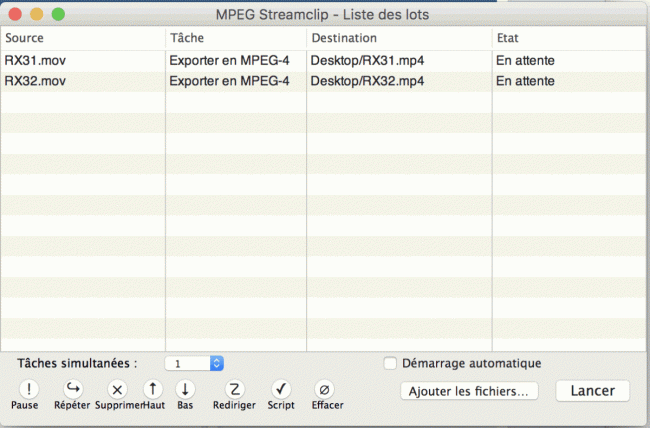Click the Effacer icon
This screenshot has height=428, width=650.
pyautogui.click(x=325, y=389)
